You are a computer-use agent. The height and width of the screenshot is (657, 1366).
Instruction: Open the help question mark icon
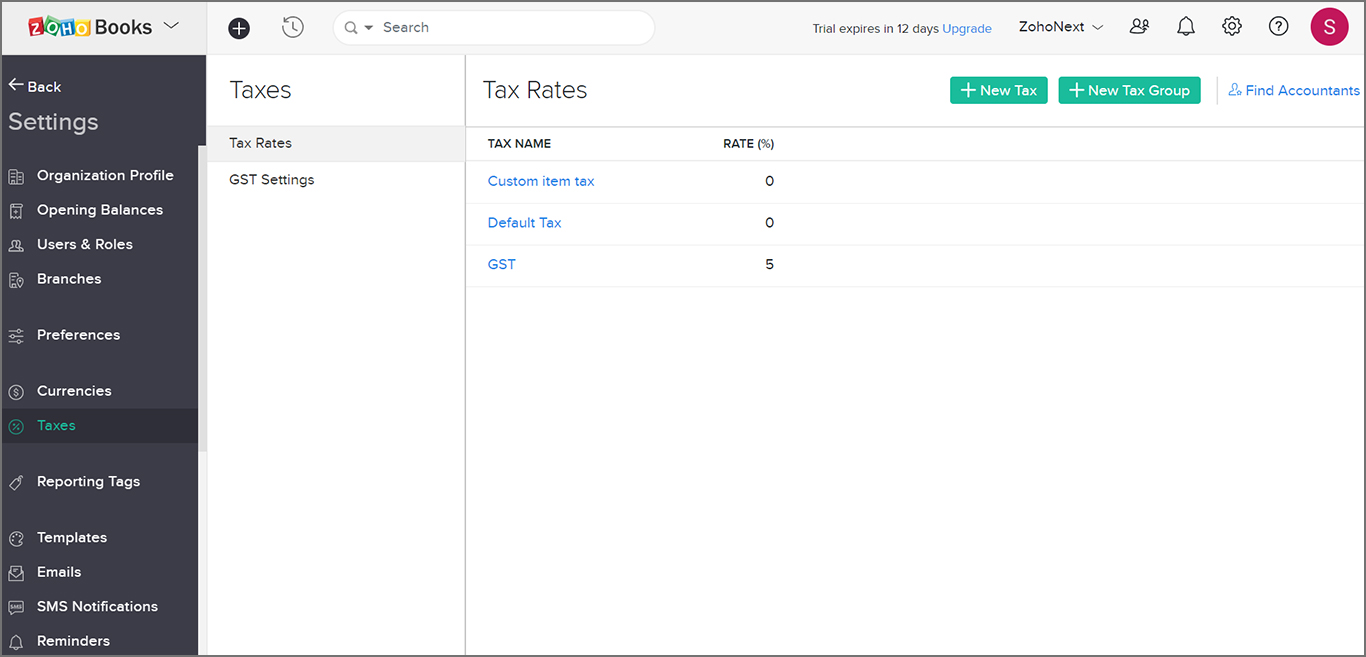click(x=1278, y=27)
